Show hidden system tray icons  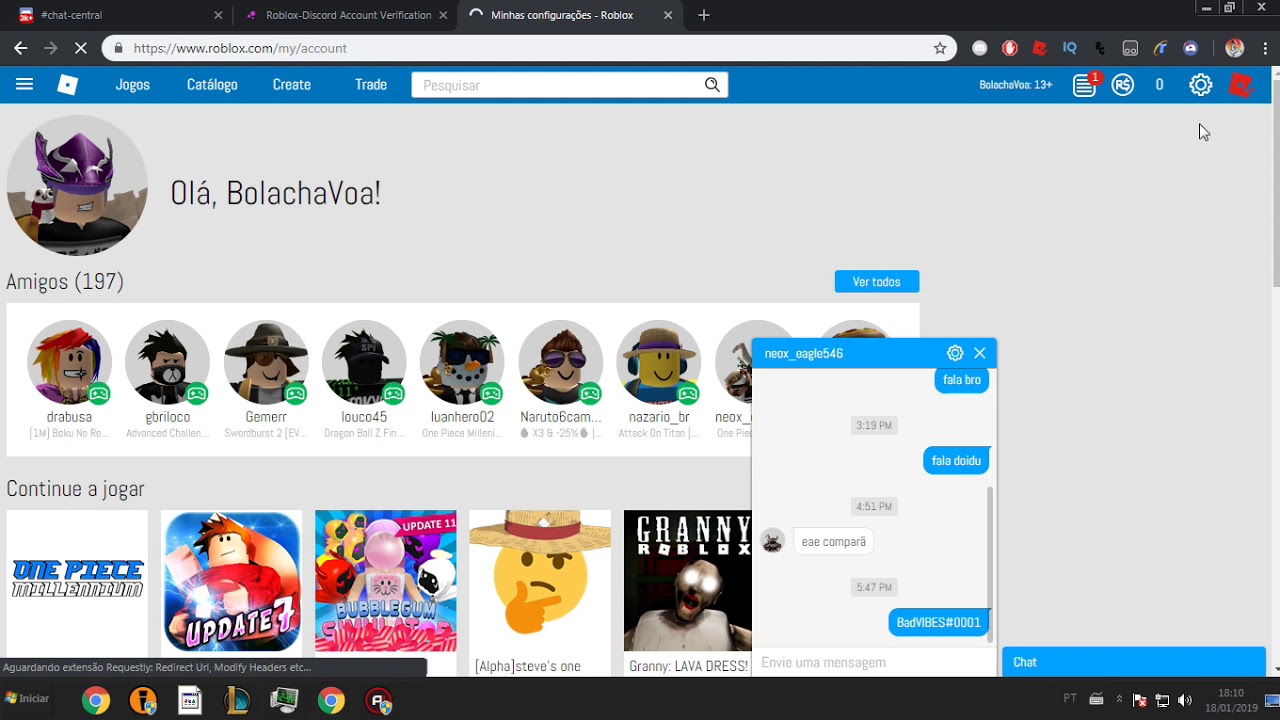pyautogui.click(x=1119, y=700)
